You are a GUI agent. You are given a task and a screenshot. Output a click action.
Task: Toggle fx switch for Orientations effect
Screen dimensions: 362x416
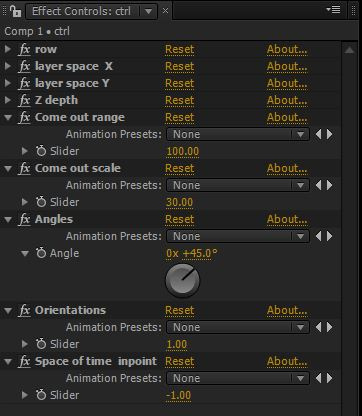pos(25,311)
